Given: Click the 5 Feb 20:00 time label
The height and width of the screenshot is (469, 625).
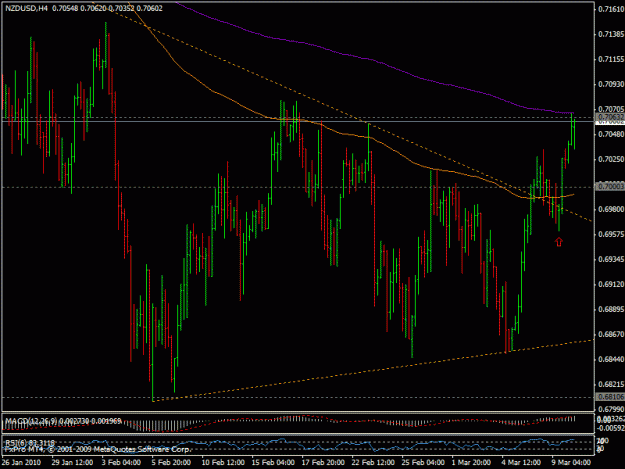Looking at the screenshot, I should pyautogui.click(x=171, y=462).
